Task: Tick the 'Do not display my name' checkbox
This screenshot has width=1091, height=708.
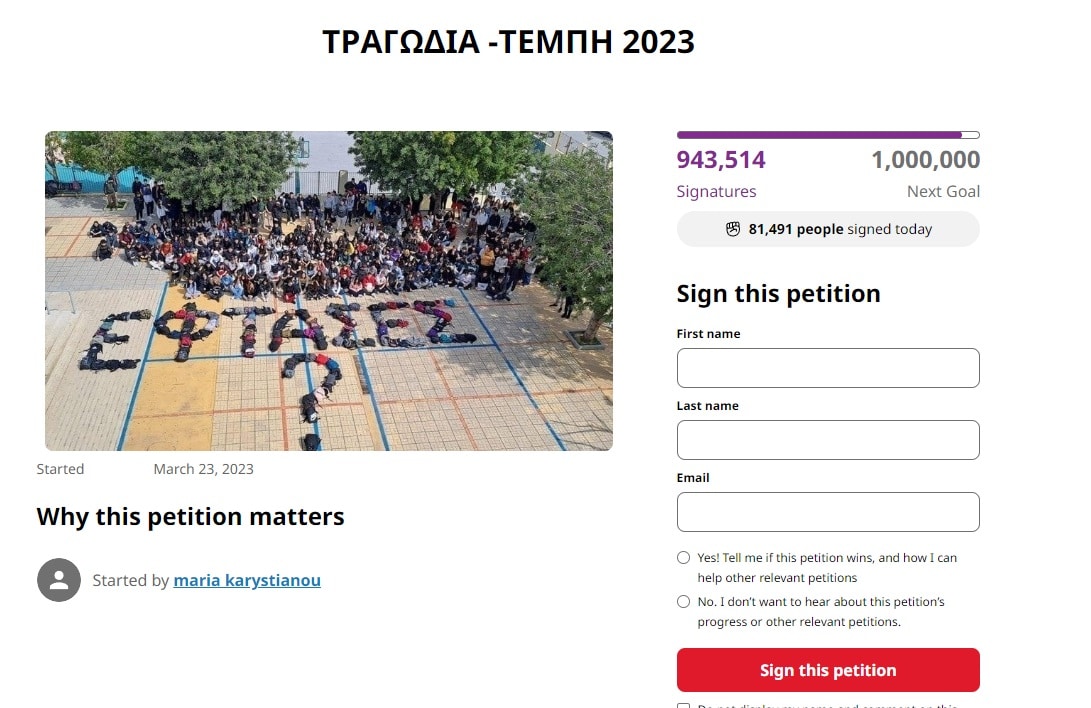Action: coord(683,705)
